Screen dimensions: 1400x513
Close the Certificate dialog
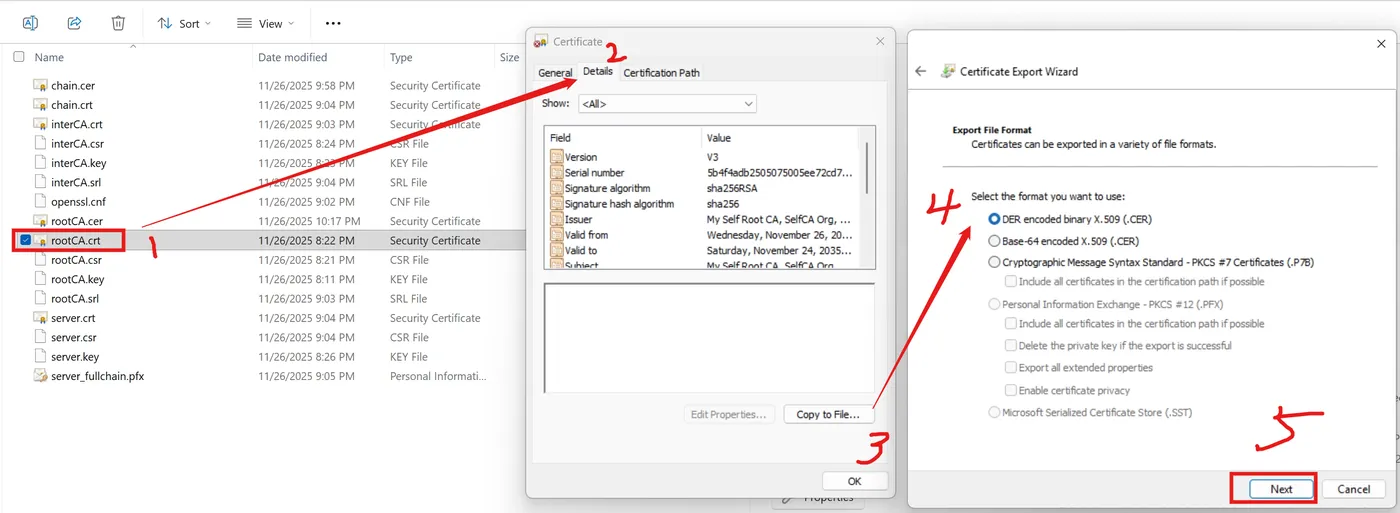click(880, 41)
